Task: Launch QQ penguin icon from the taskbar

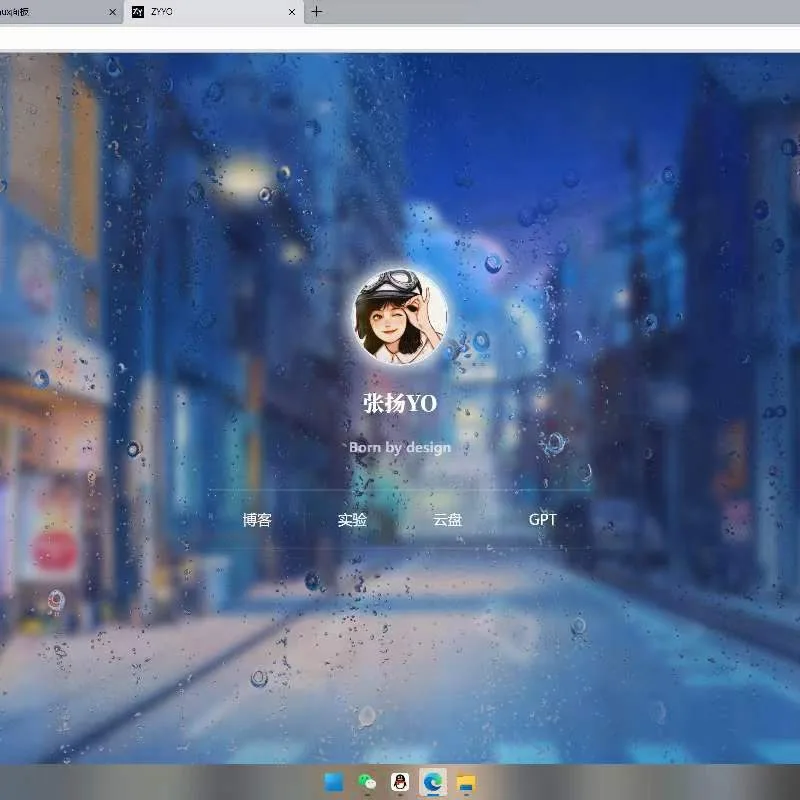Action: click(400, 782)
